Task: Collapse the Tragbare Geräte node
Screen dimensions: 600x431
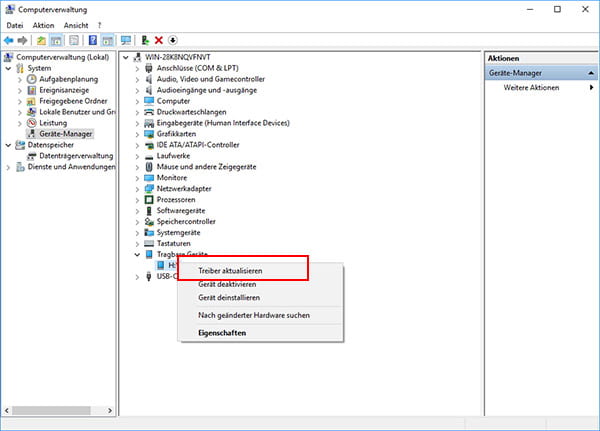Action: (137, 255)
